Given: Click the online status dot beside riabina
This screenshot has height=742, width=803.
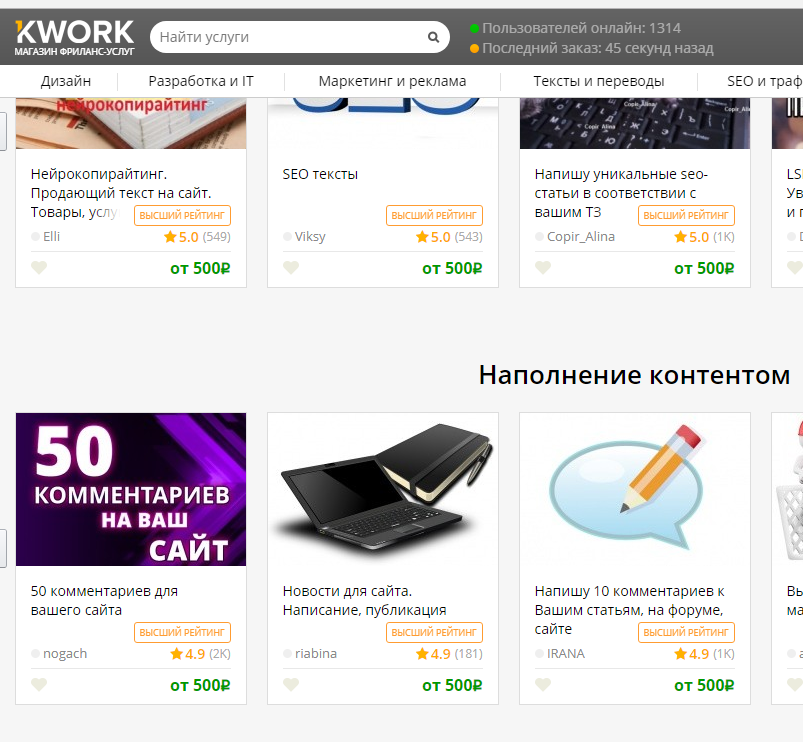Looking at the screenshot, I should [287, 653].
